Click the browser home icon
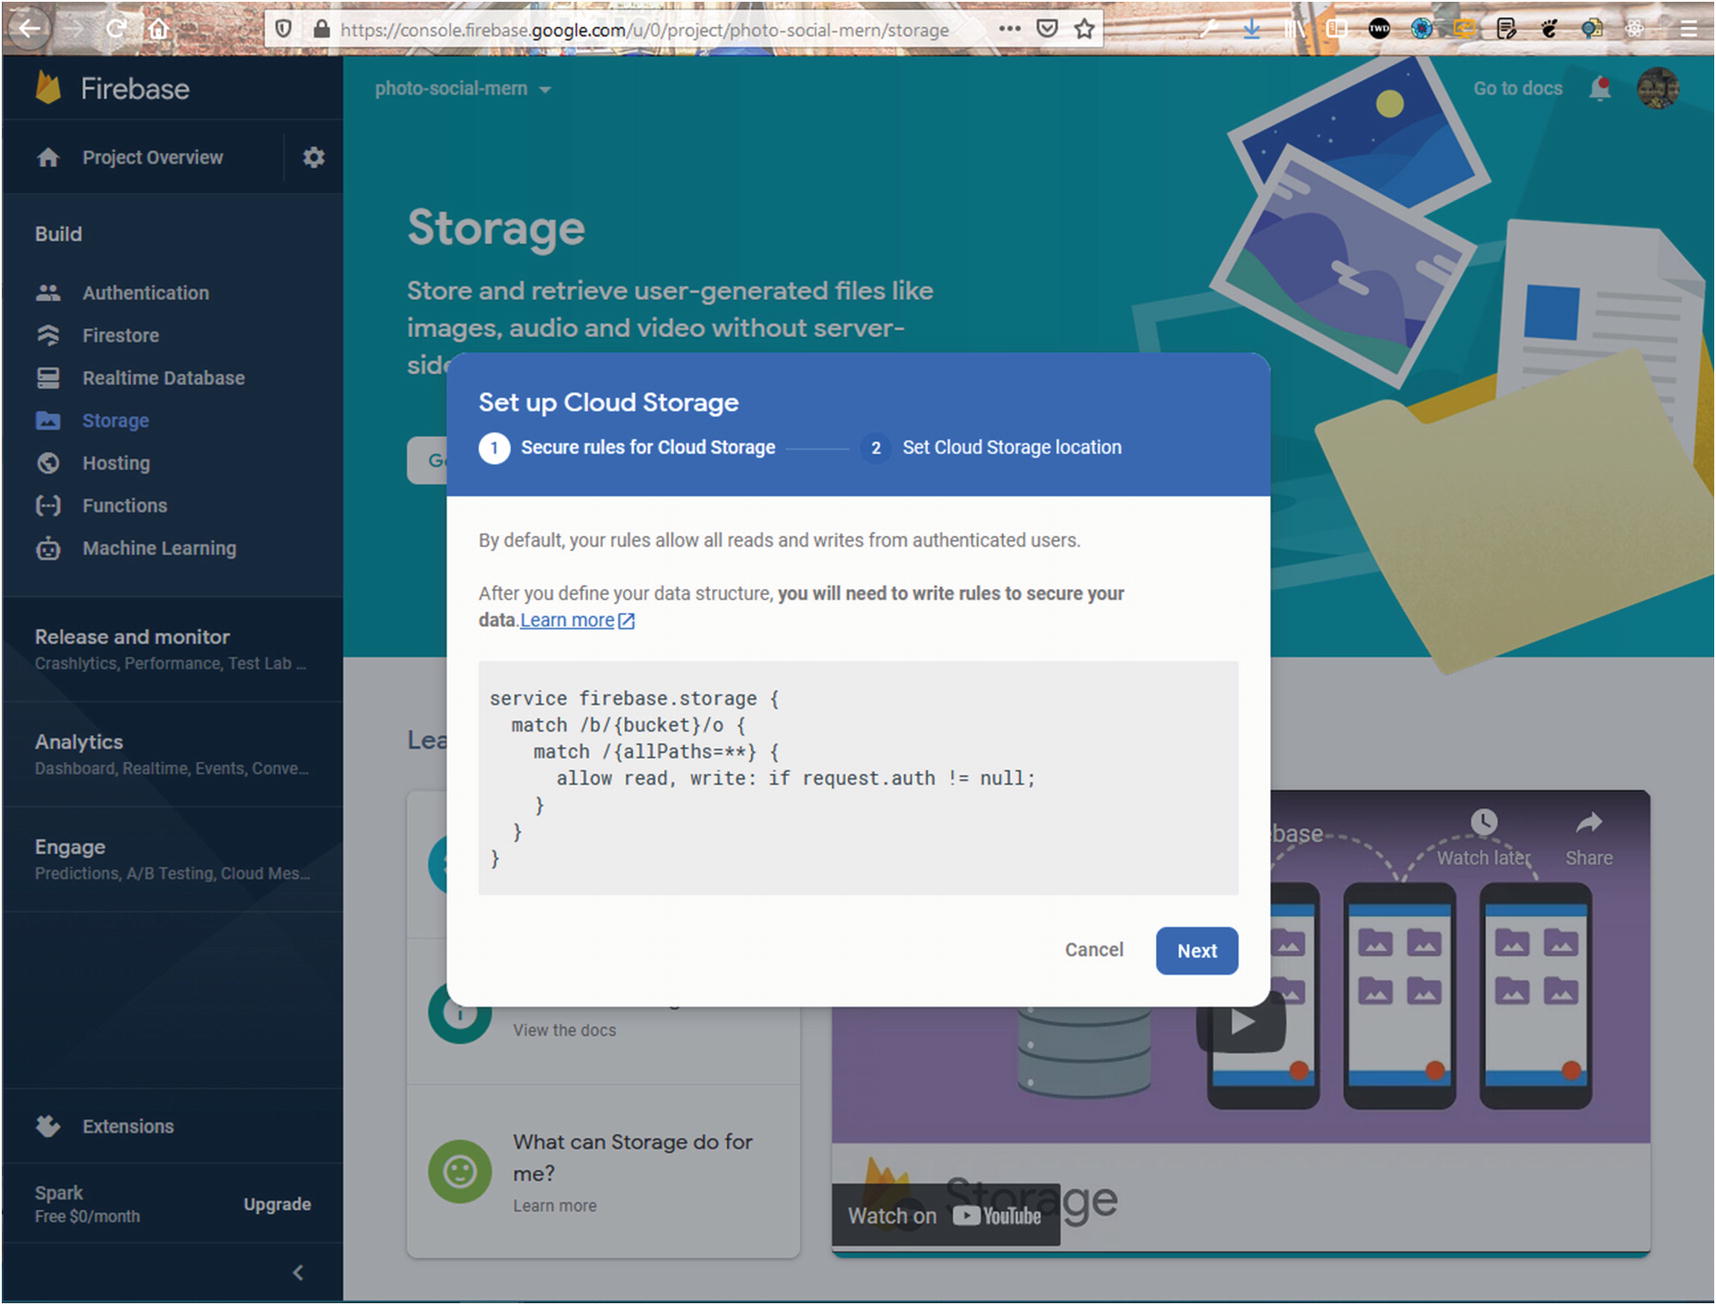 158,29
